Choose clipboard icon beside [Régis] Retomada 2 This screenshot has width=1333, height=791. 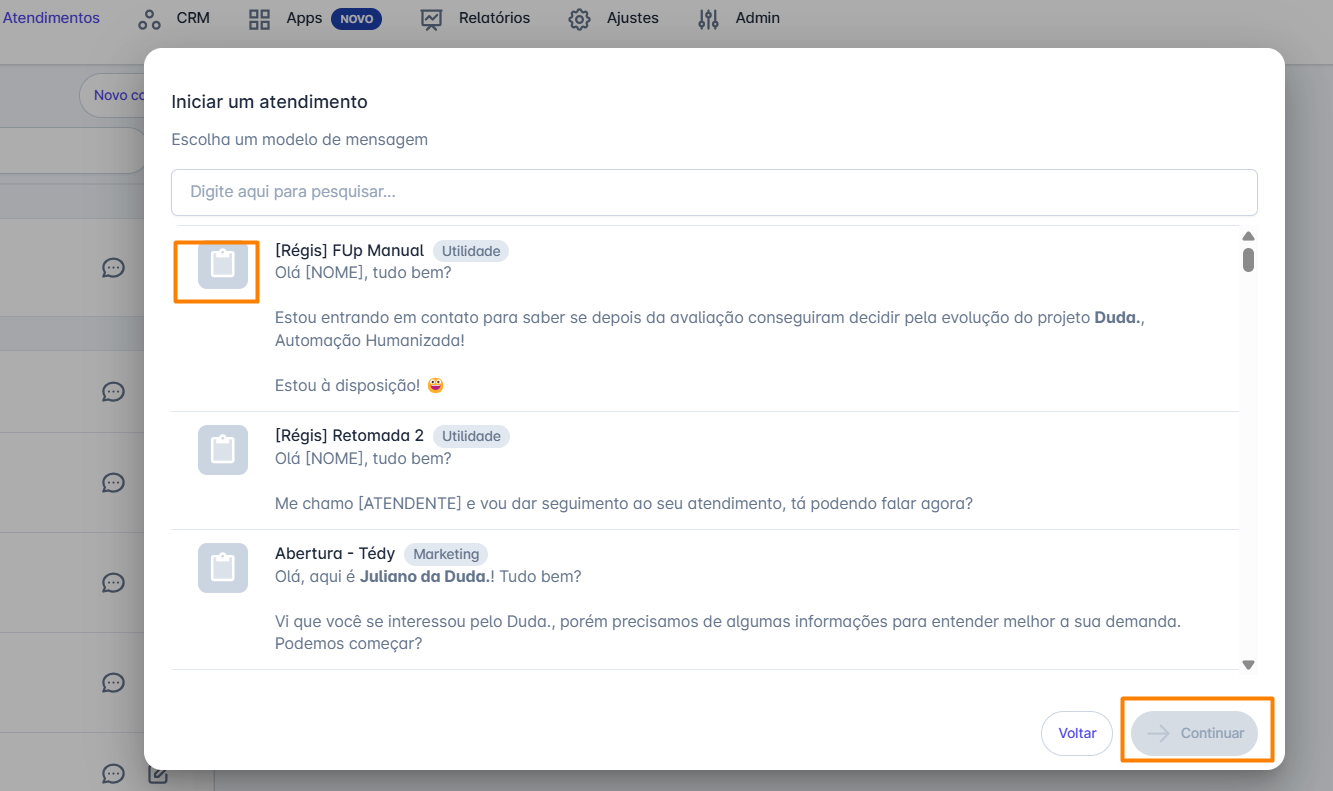222,450
